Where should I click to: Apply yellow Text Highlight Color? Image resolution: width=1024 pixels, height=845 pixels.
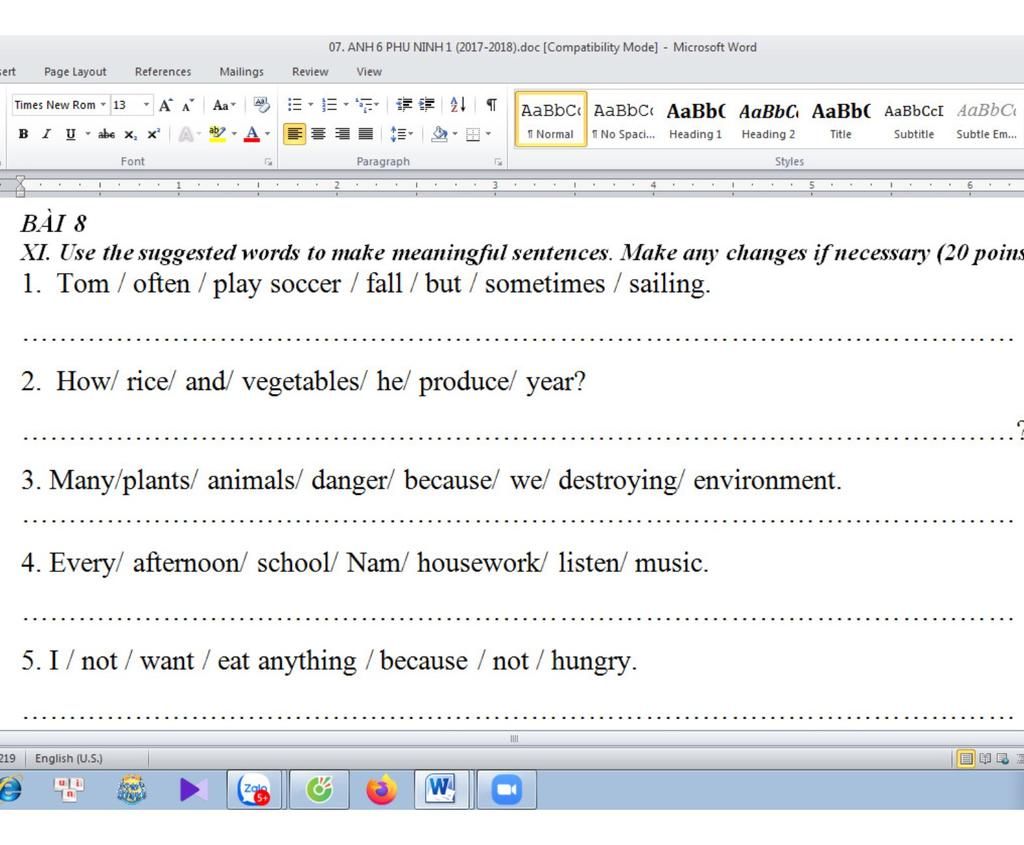pyautogui.click(x=217, y=134)
